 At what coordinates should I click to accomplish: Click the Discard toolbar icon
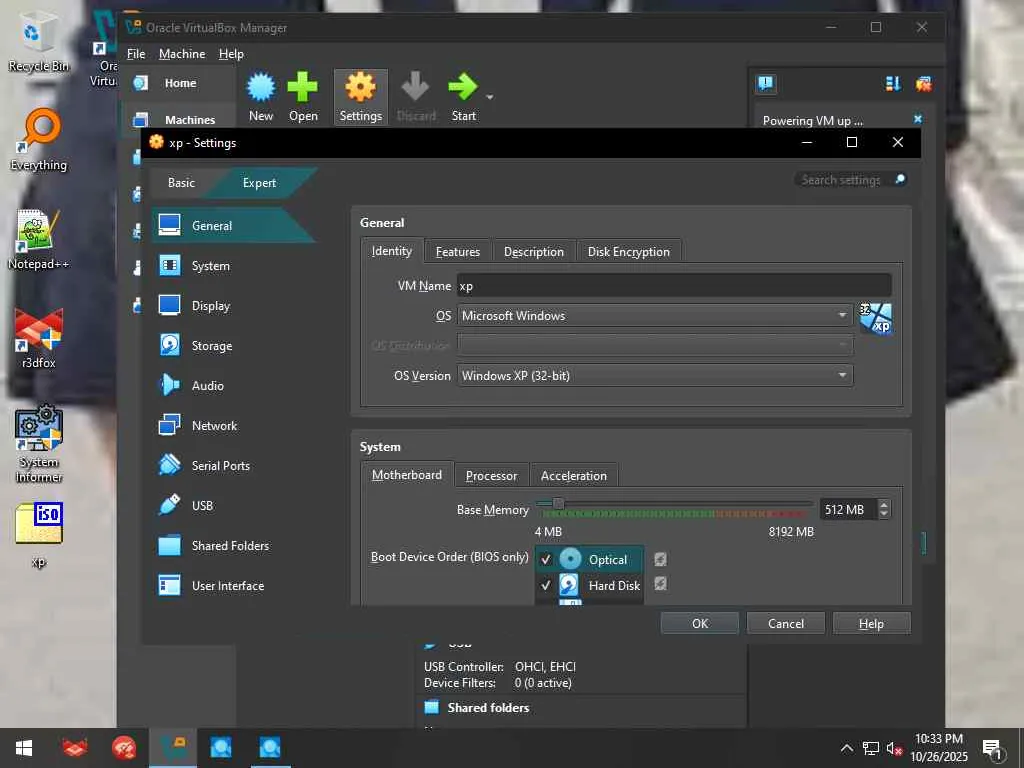click(415, 97)
